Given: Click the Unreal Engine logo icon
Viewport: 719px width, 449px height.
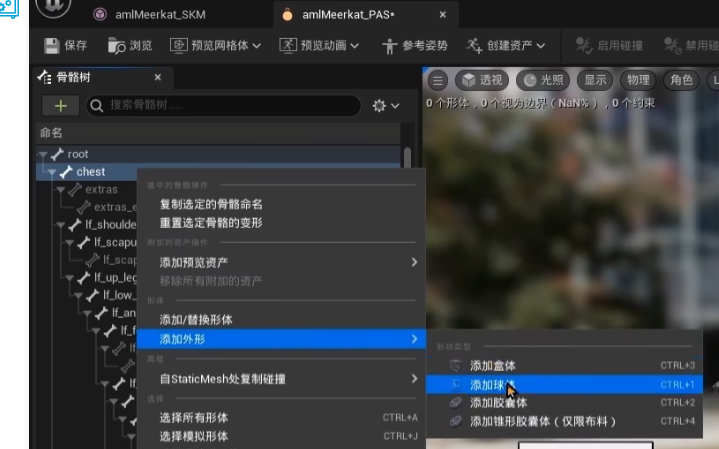Looking at the screenshot, I should [x=53, y=6].
